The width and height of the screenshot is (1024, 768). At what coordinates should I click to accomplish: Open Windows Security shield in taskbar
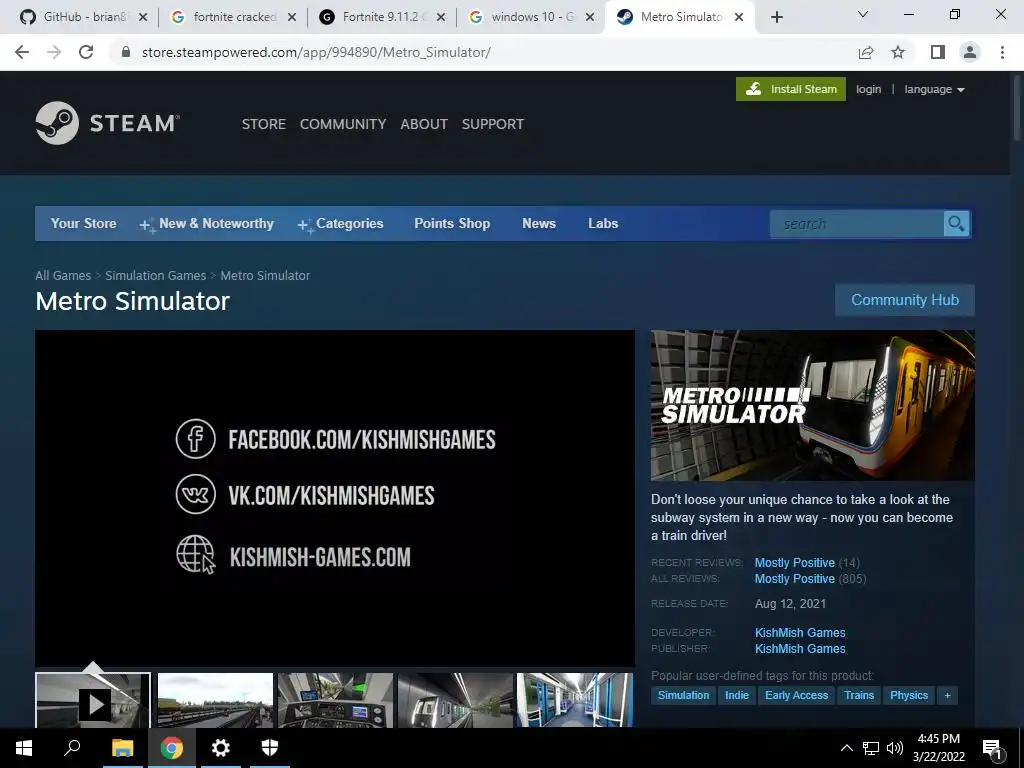(270, 748)
